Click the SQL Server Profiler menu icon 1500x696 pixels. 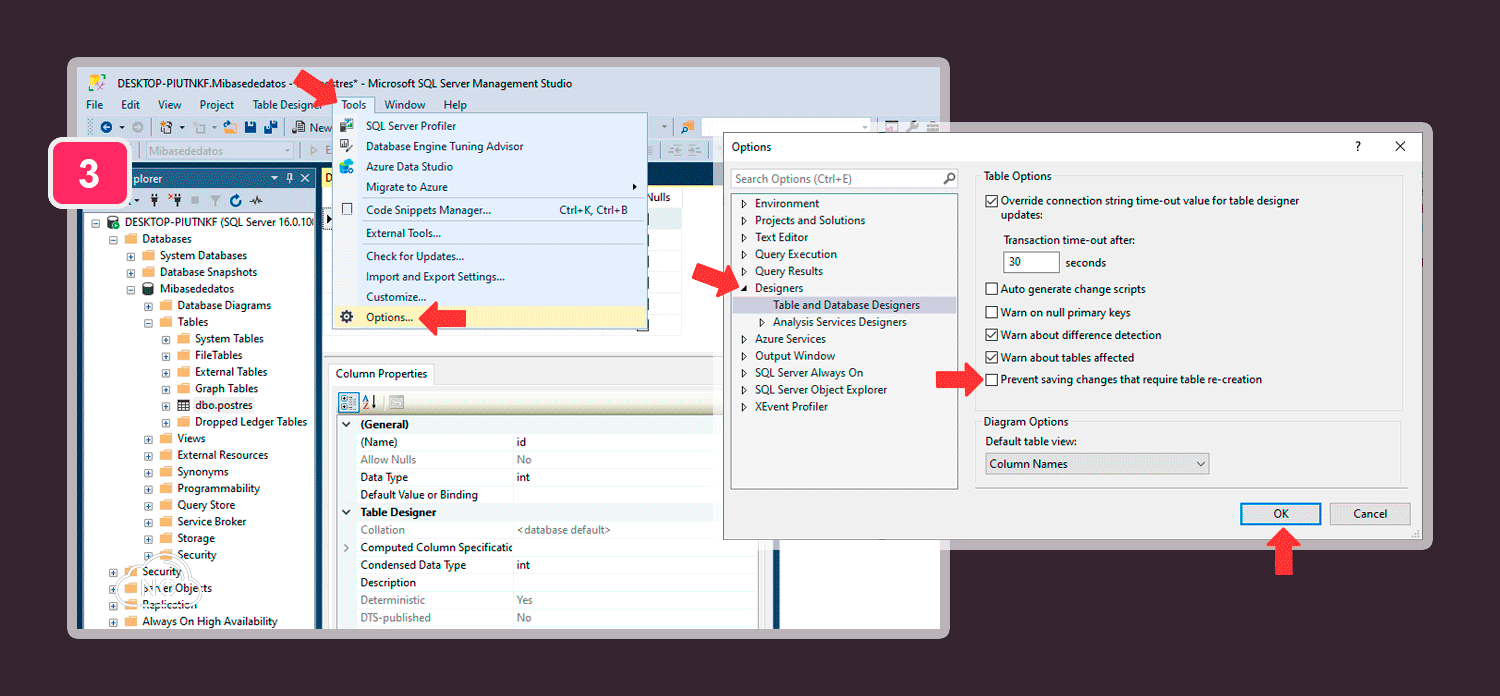coord(347,126)
